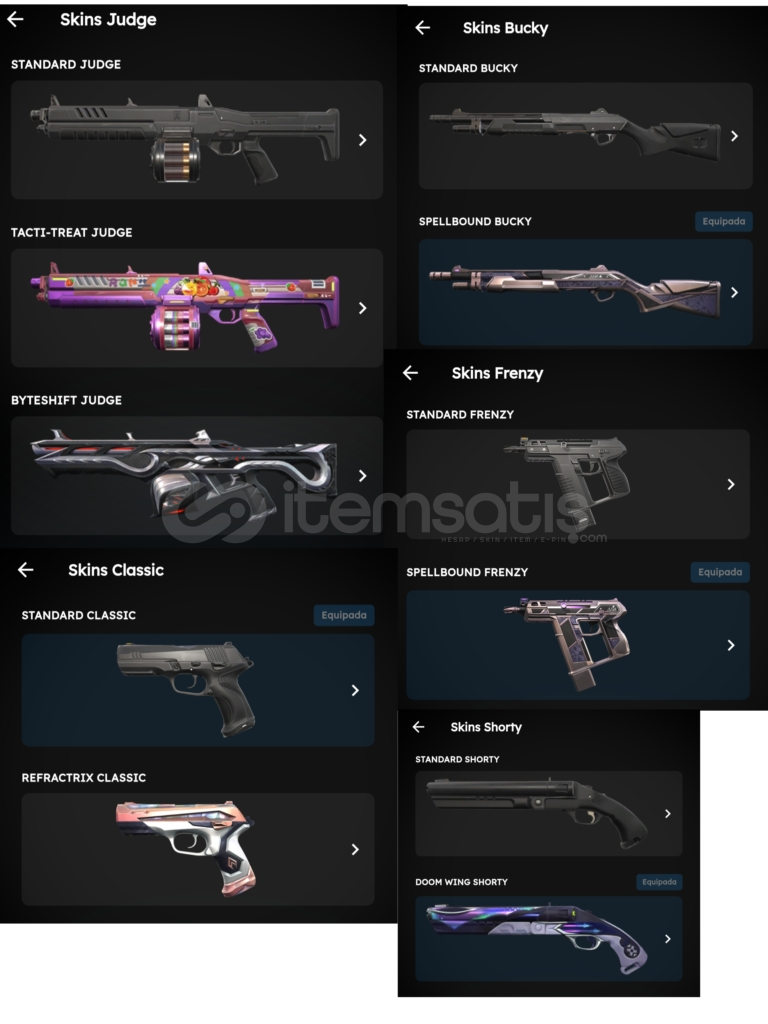This screenshot has height=1024, width=768.
Task: Click Equipada badge on Spellbound Frenzy
Action: 720,572
